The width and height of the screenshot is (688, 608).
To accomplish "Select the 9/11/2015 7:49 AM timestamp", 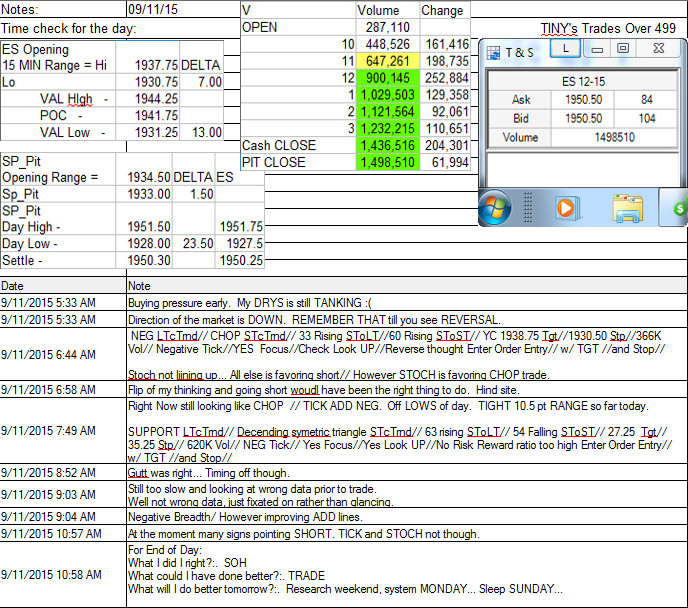I will click(63, 430).
